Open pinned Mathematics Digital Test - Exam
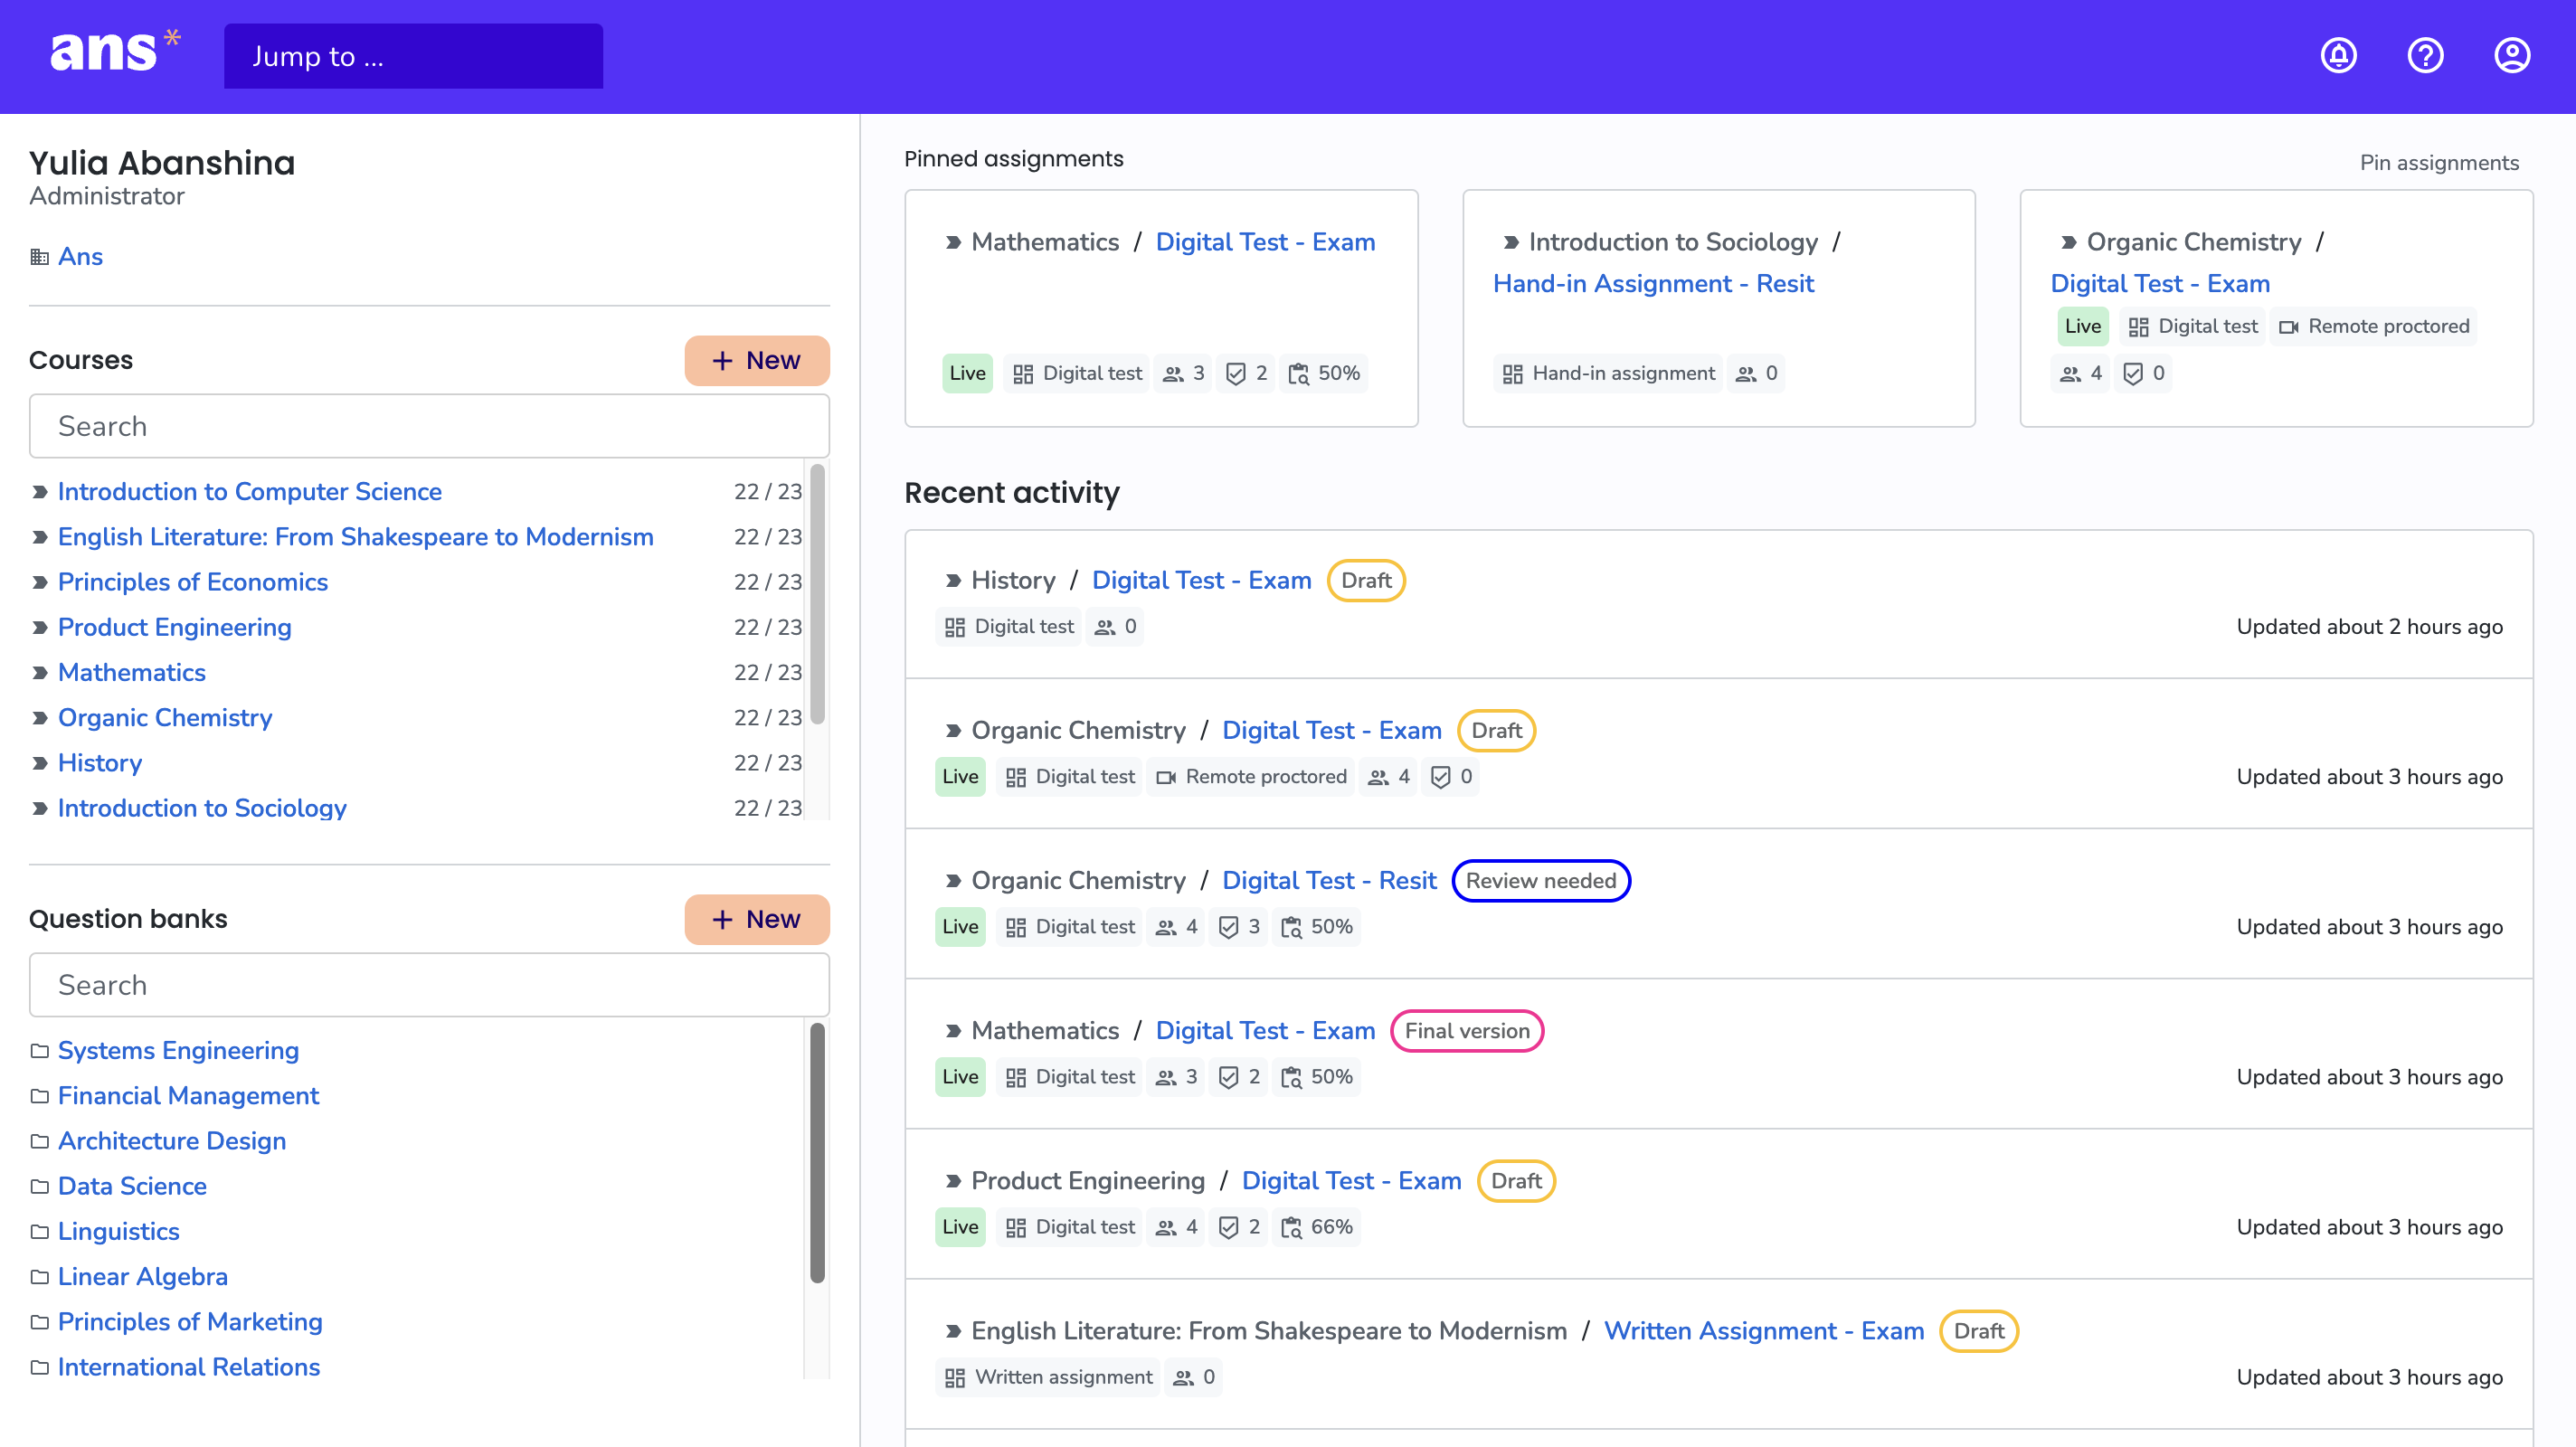The image size is (2576, 1447). point(1265,242)
